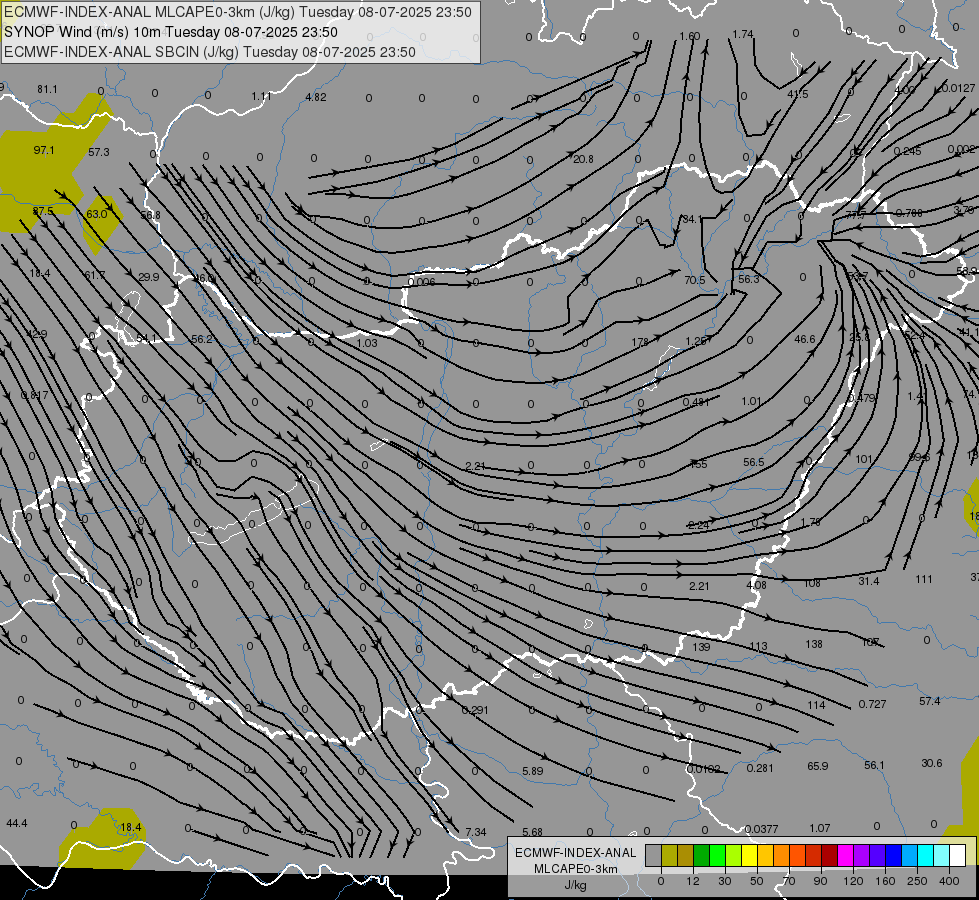Click the legend tick label 70
979x900 pixels.
coord(789,881)
